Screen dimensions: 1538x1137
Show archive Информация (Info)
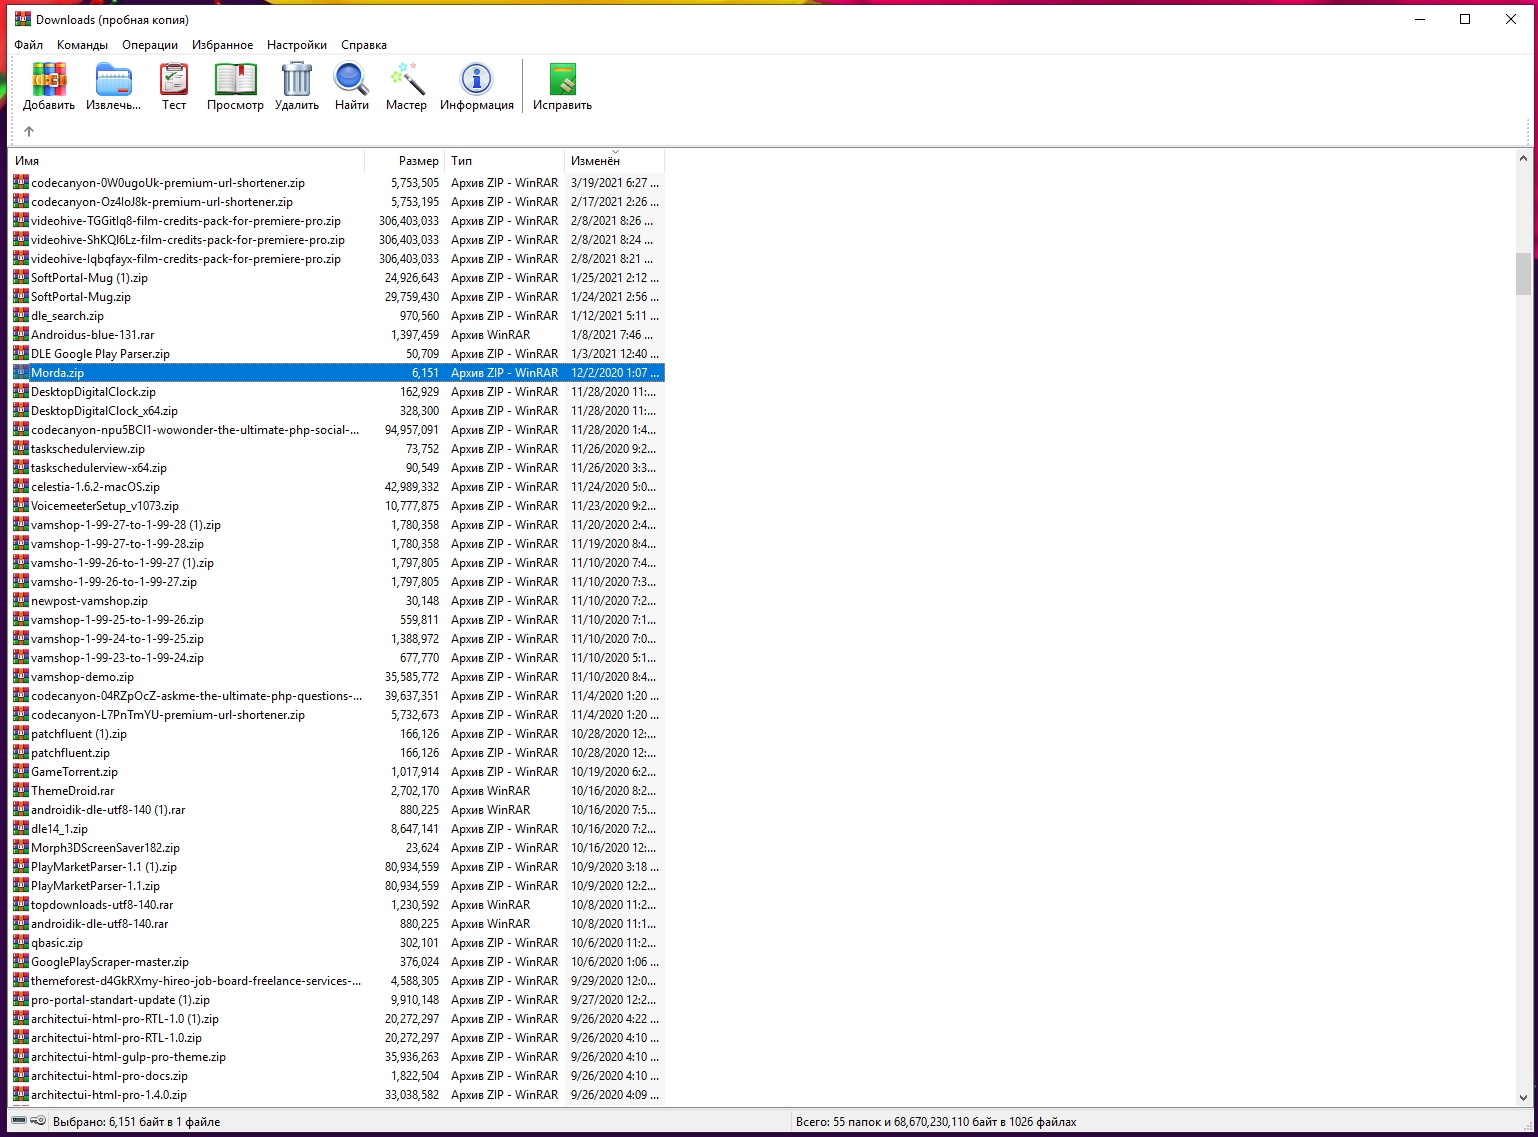point(476,79)
